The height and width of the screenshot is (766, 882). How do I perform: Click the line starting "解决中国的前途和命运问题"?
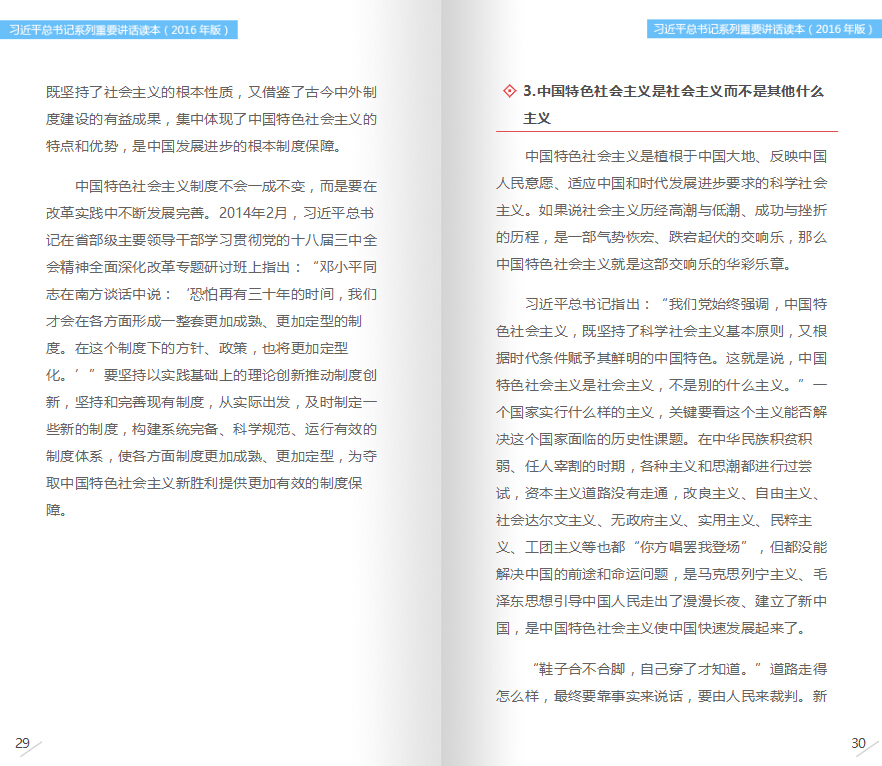point(662,574)
